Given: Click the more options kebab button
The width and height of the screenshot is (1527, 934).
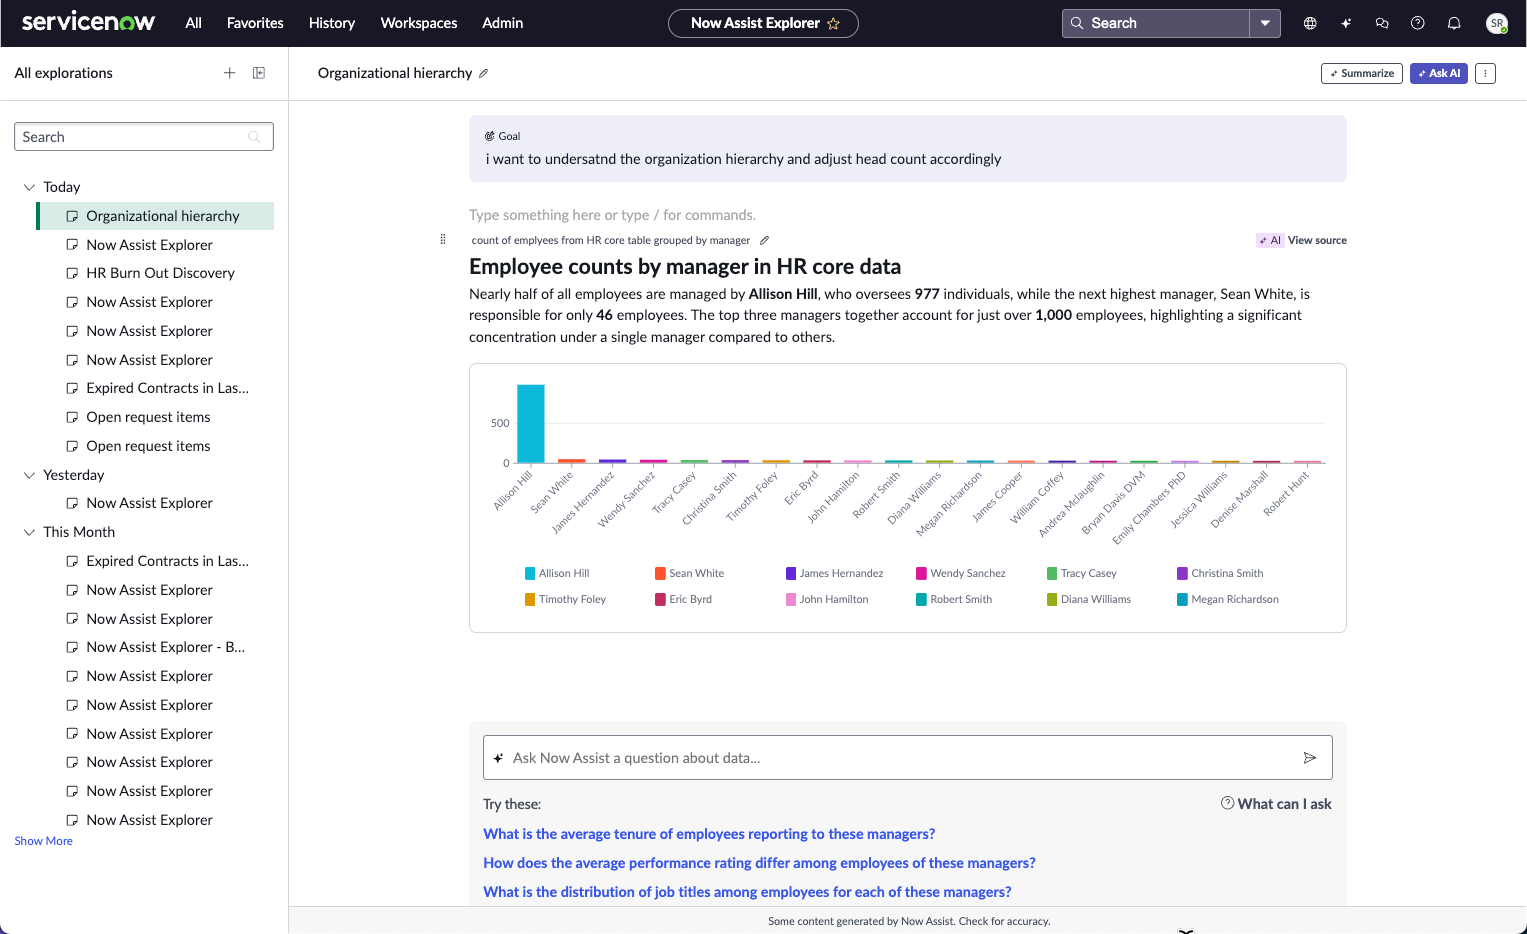Looking at the screenshot, I should click(x=1485, y=73).
